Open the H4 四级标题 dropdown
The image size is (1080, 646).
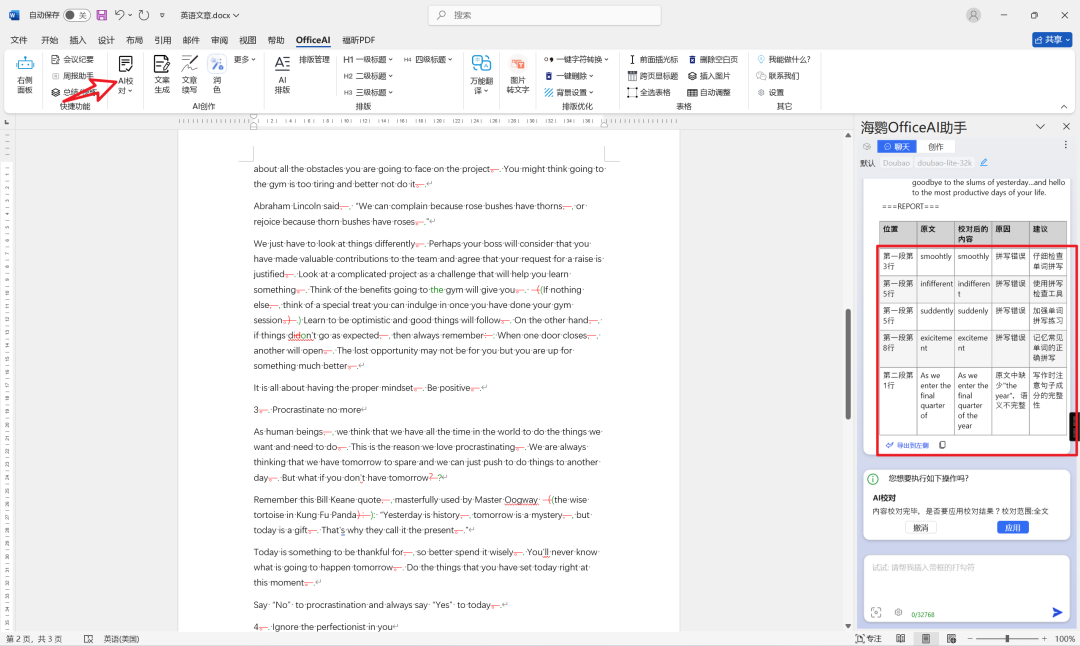click(428, 60)
